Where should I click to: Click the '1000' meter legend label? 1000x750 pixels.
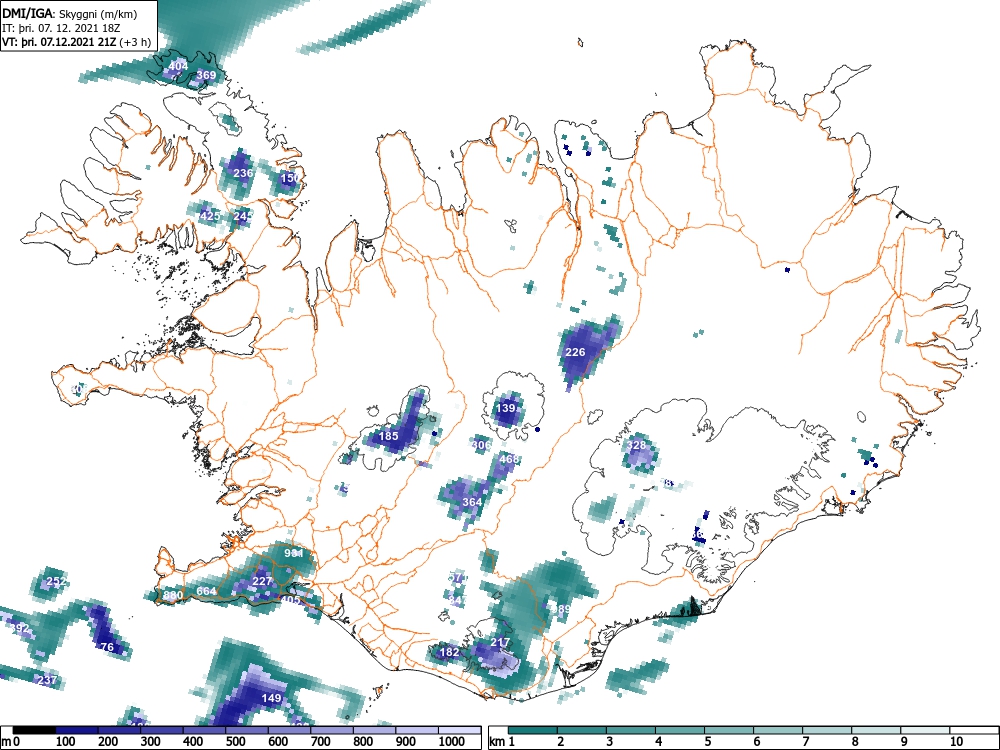(452, 742)
